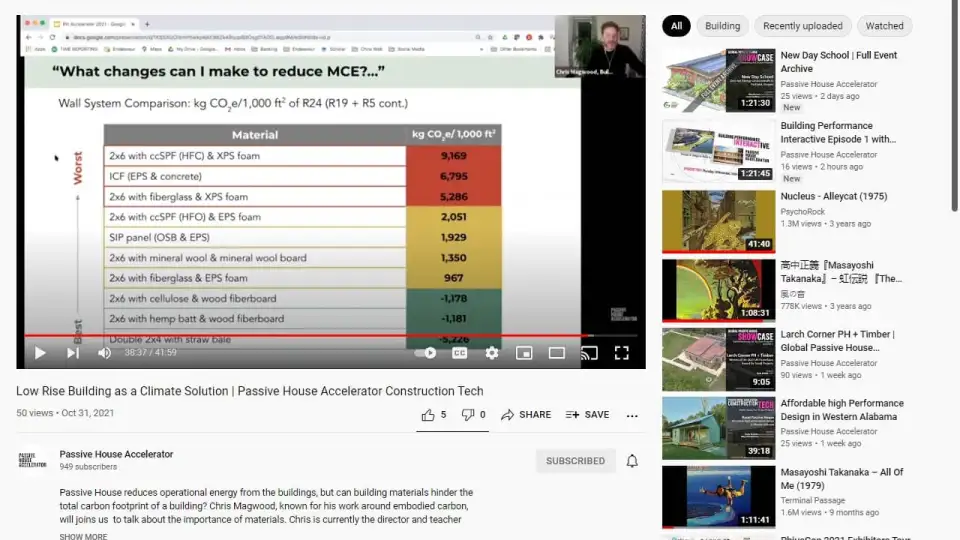Open video settings gear
This screenshot has height=540, width=960.
pyautogui.click(x=491, y=353)
